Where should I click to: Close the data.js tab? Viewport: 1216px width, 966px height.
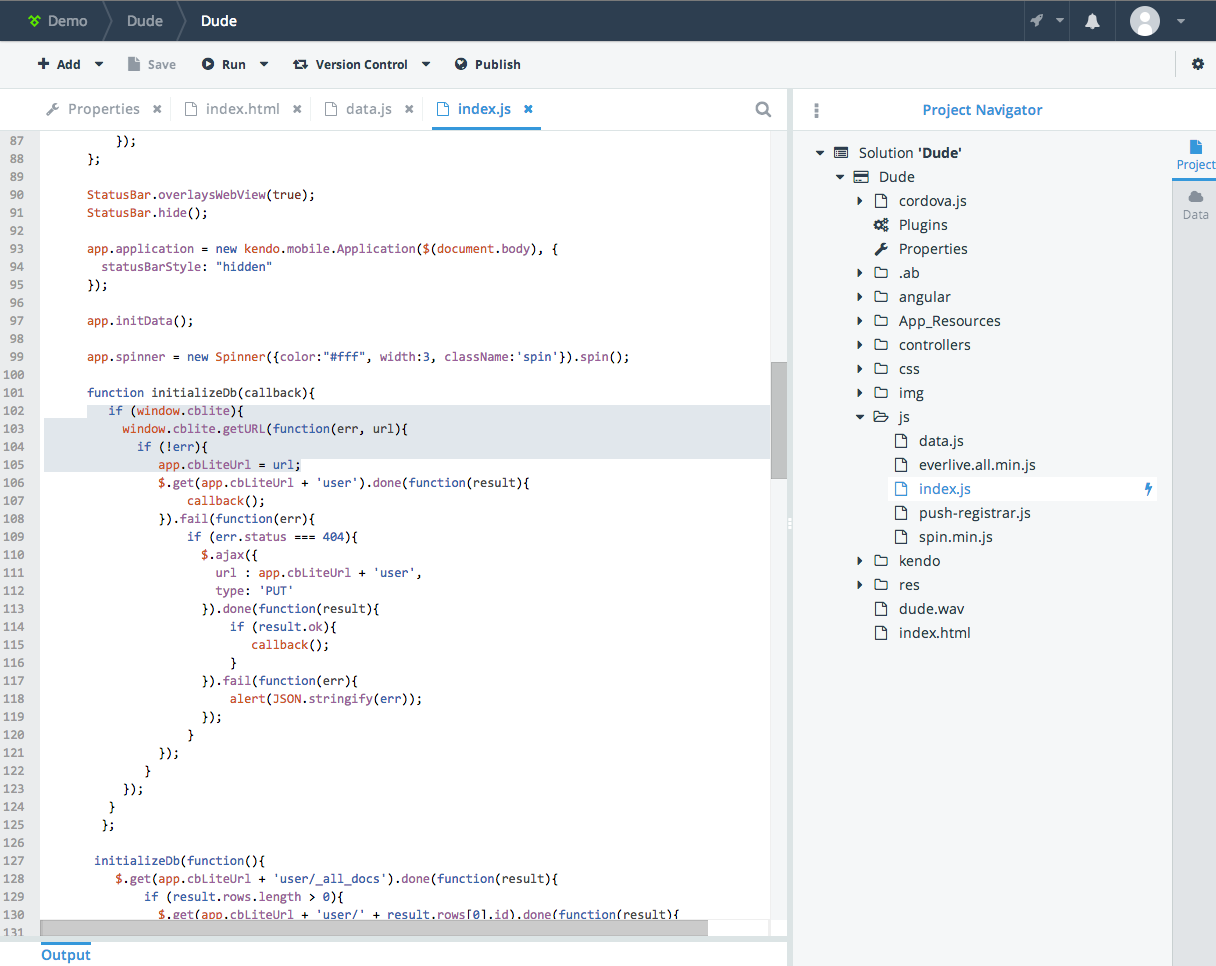(x=409, y=109)
